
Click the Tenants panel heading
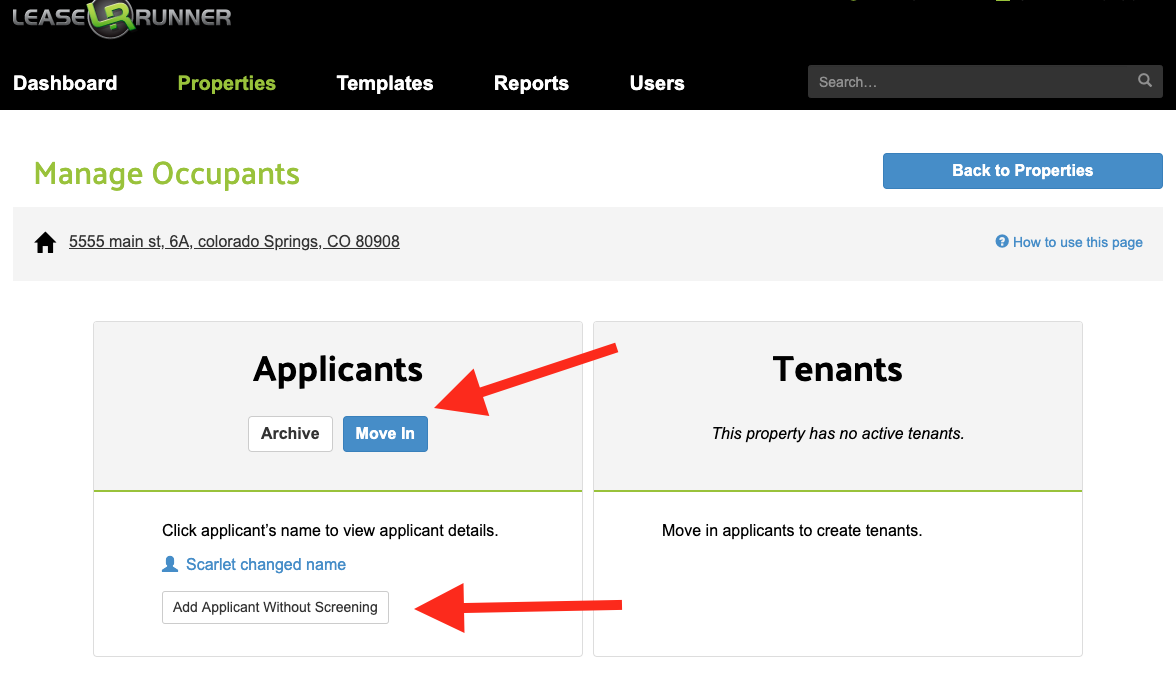837,369
